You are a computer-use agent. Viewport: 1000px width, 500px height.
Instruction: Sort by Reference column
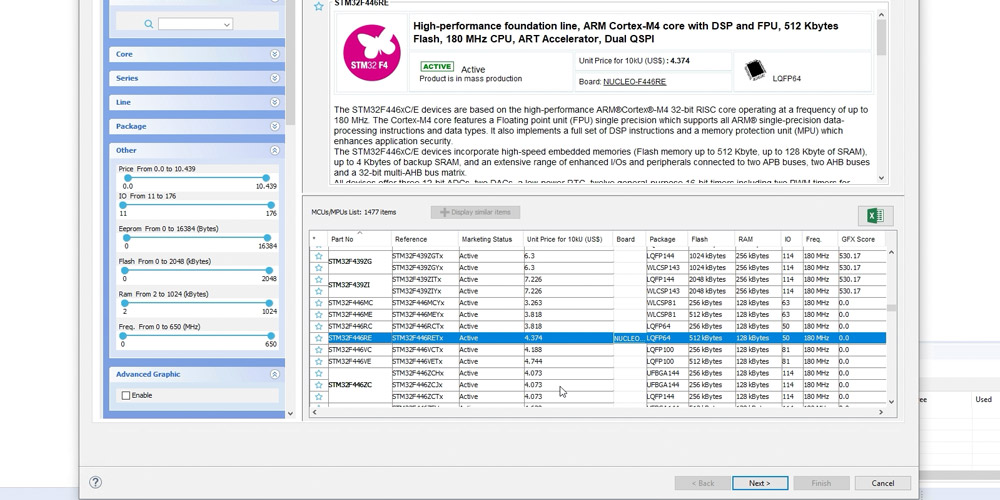(425, 239)
